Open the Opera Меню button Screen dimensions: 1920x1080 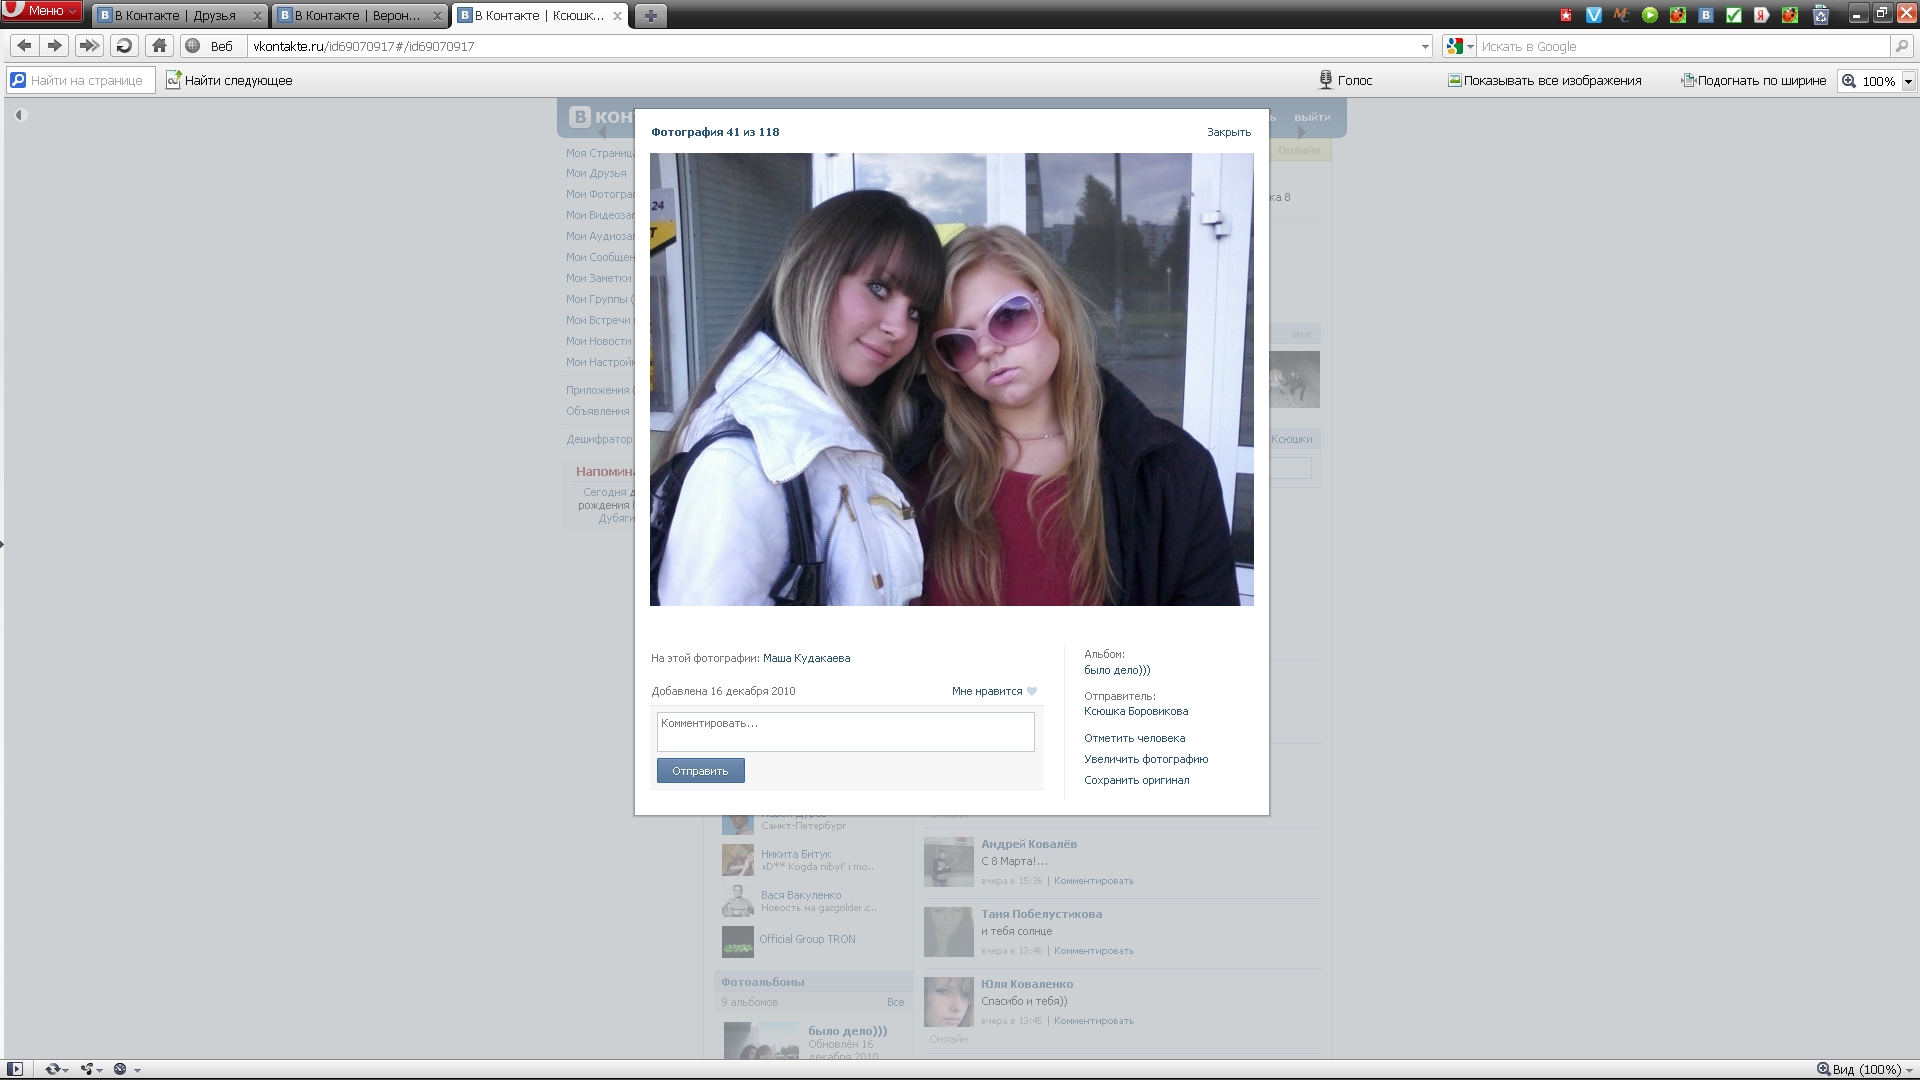42,11
